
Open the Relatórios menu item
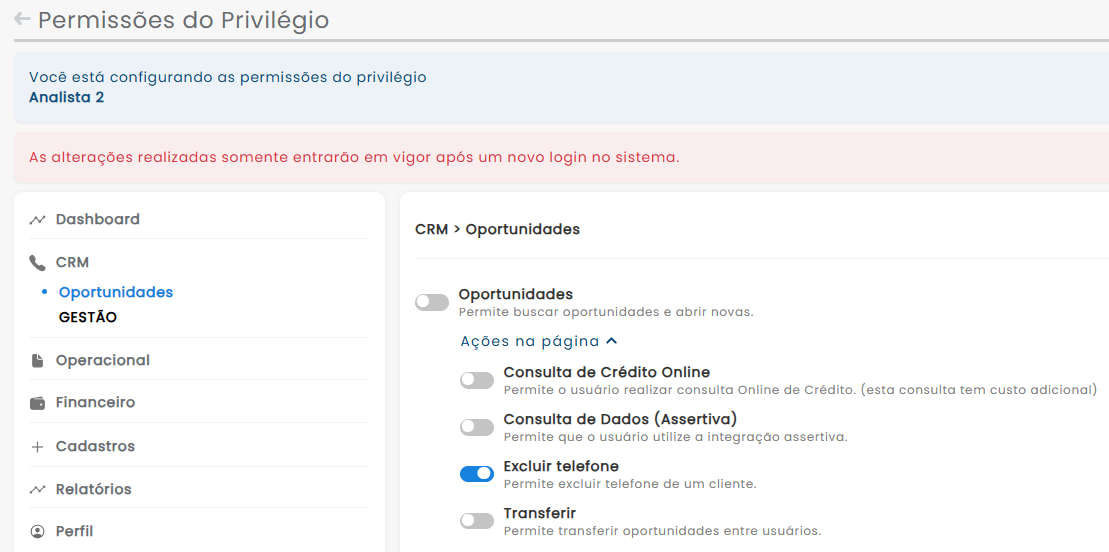[93, 489]
